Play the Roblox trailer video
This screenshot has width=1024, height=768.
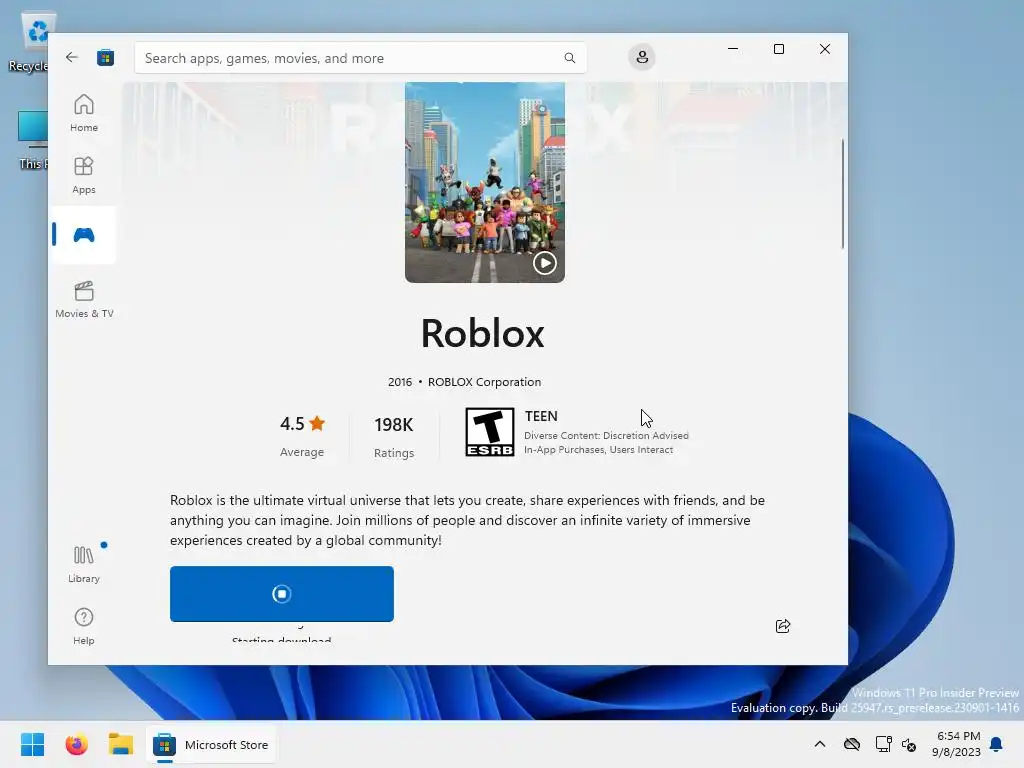click(x=545, y=263)
